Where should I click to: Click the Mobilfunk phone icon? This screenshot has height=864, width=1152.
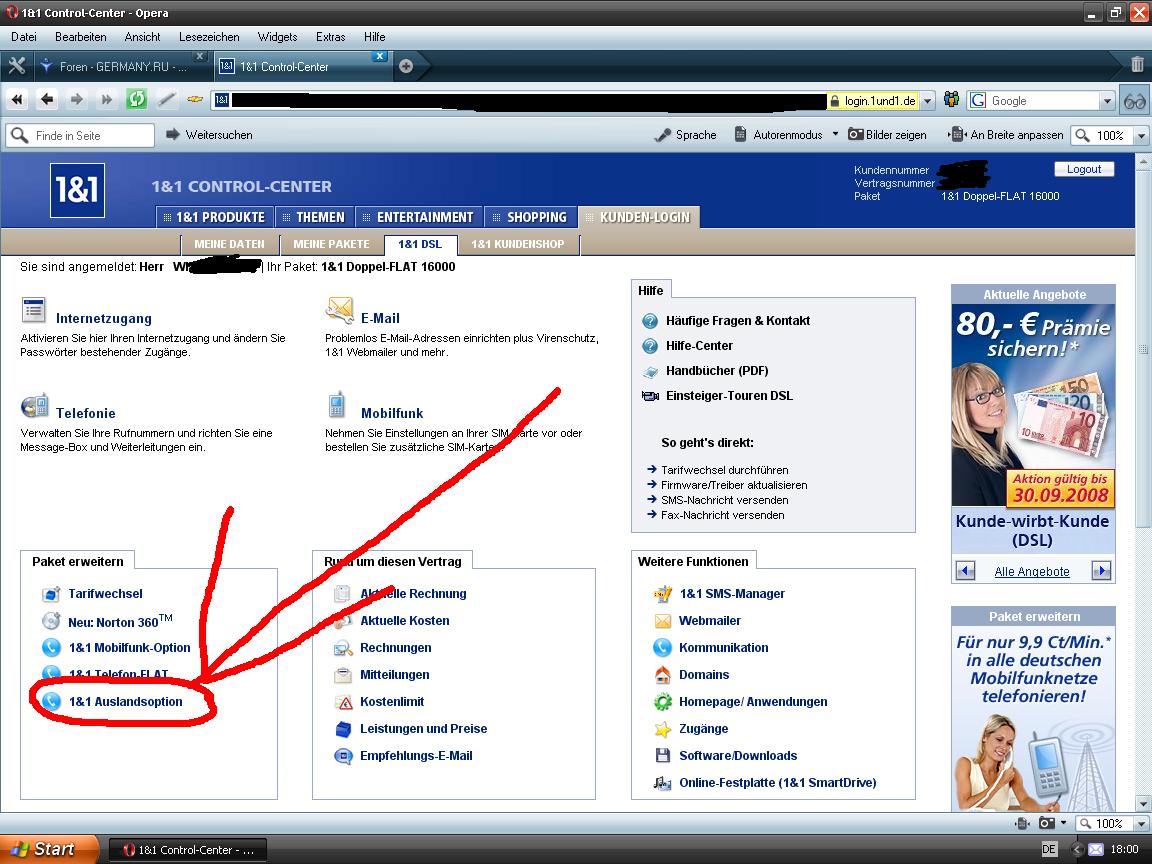tap(338, 405)
